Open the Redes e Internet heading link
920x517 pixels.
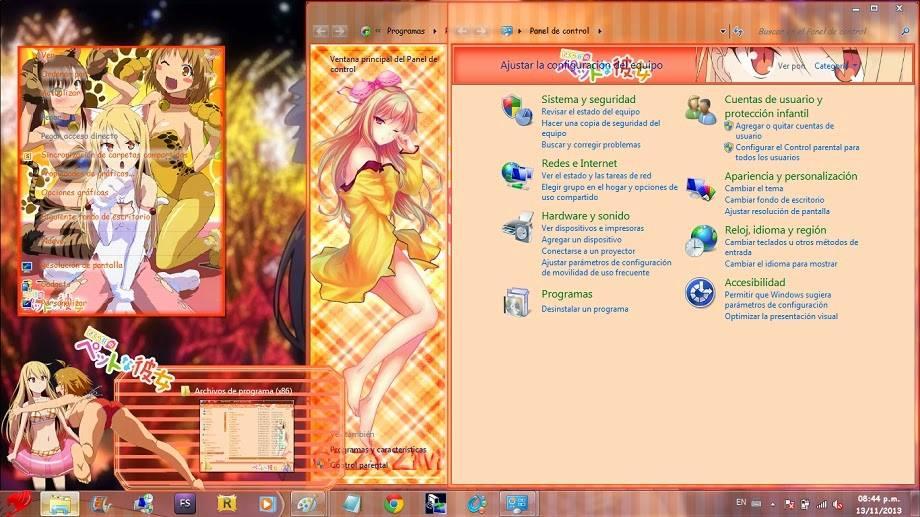(579, 163)
